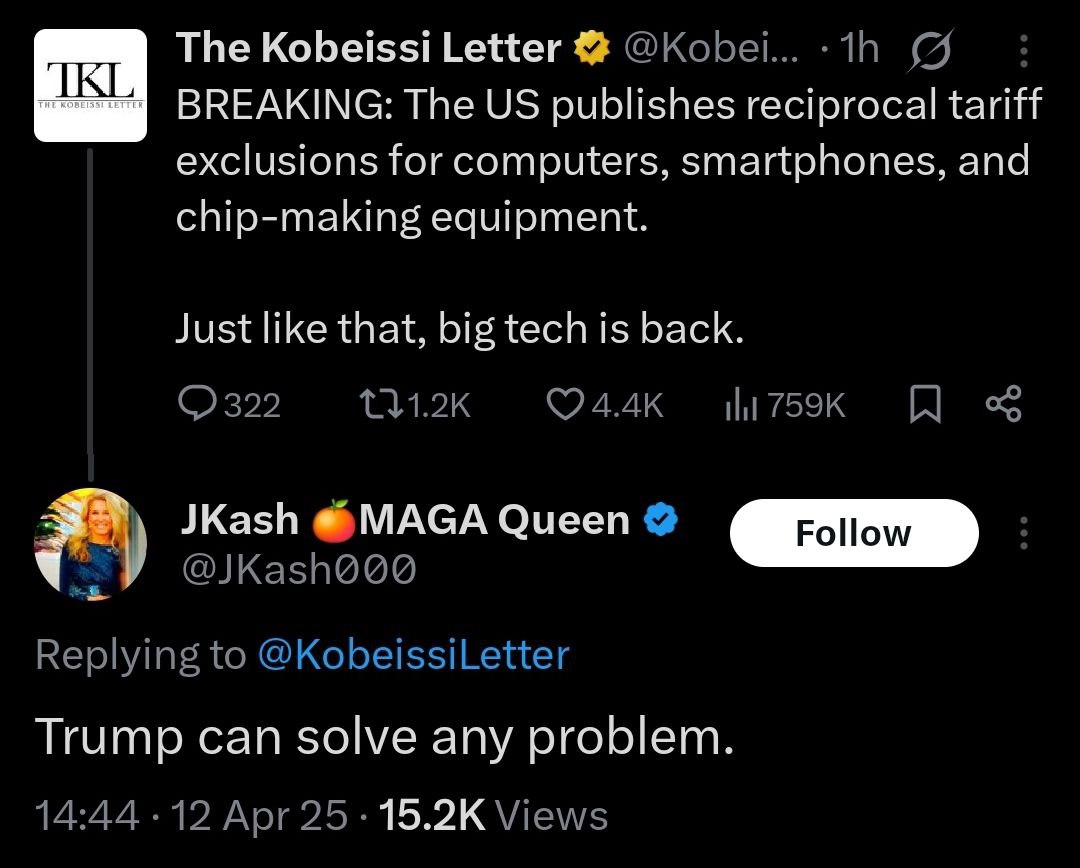This screenshot has width=1080, height=868.
Task: Open more options for the Kobeissi post
Action: (1023, 50)
